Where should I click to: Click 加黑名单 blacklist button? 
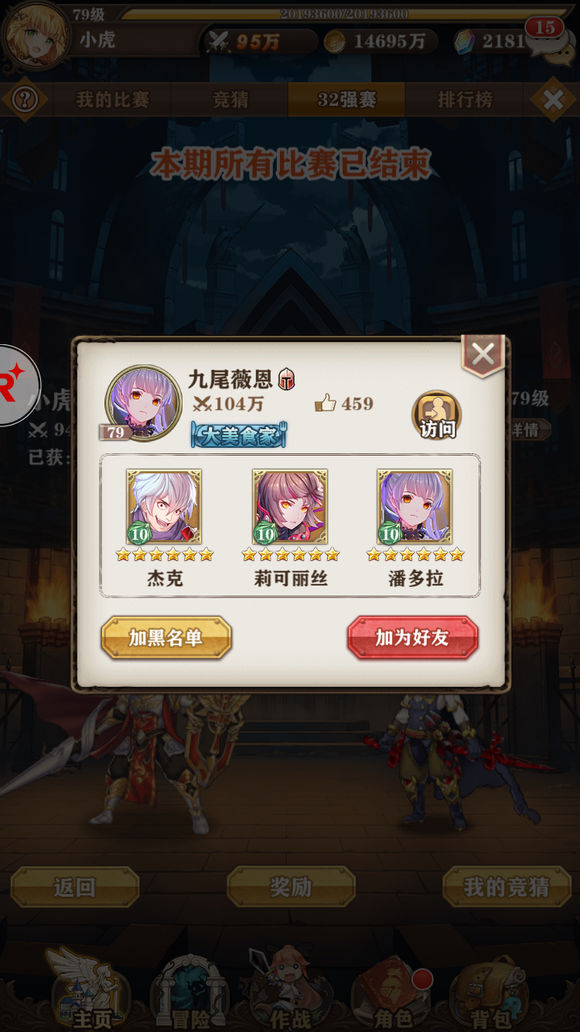click(x=166, y=638)
